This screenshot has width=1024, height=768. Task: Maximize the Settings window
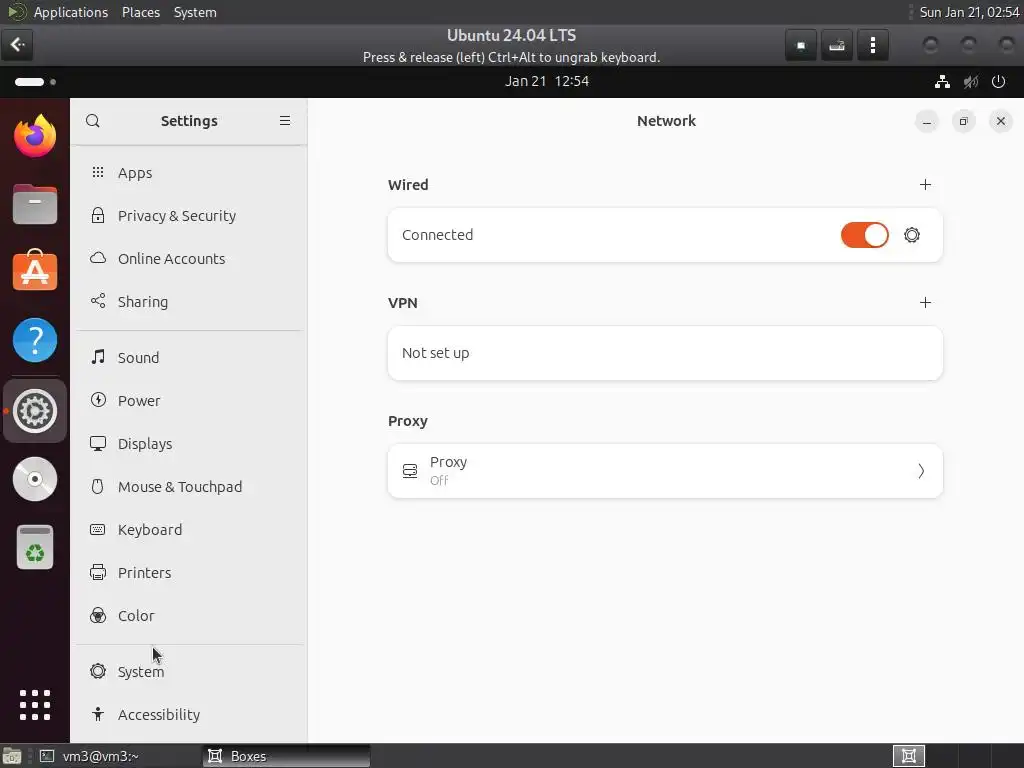(963, 121)
